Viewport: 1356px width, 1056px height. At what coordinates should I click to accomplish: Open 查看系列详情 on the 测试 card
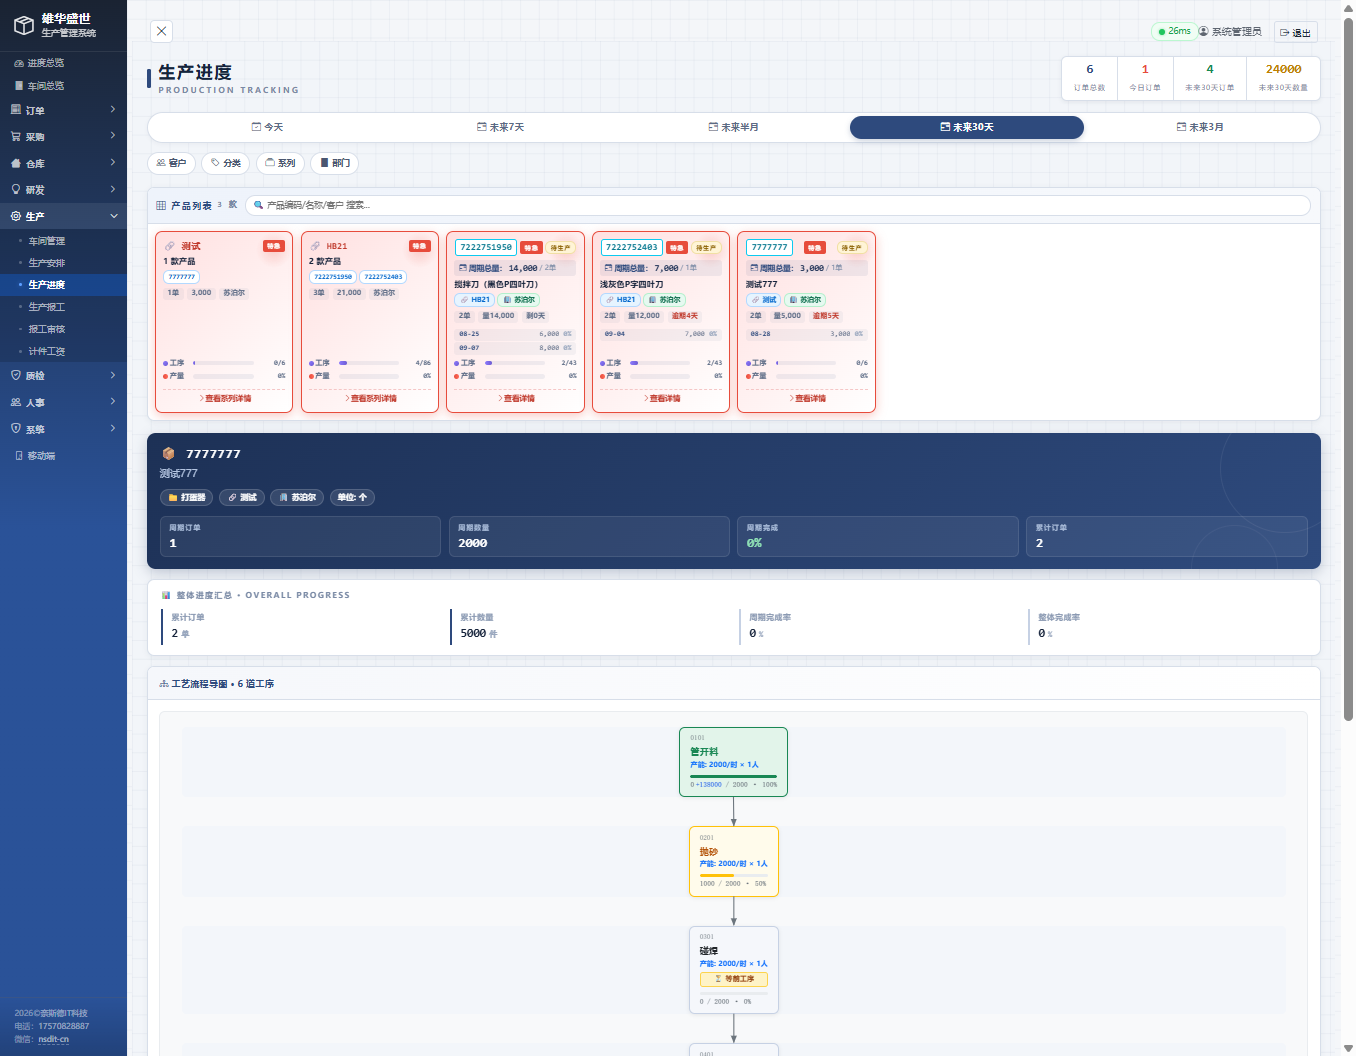pyautogui.click(x=225, y=398)
